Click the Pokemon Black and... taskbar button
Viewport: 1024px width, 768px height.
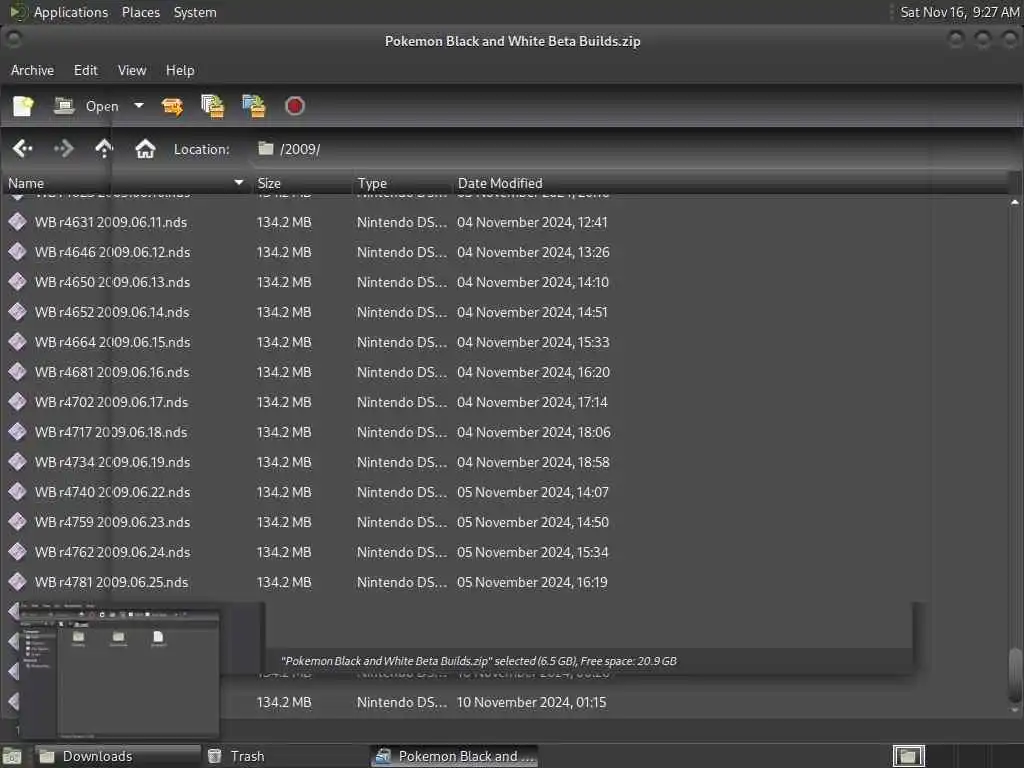455,756
